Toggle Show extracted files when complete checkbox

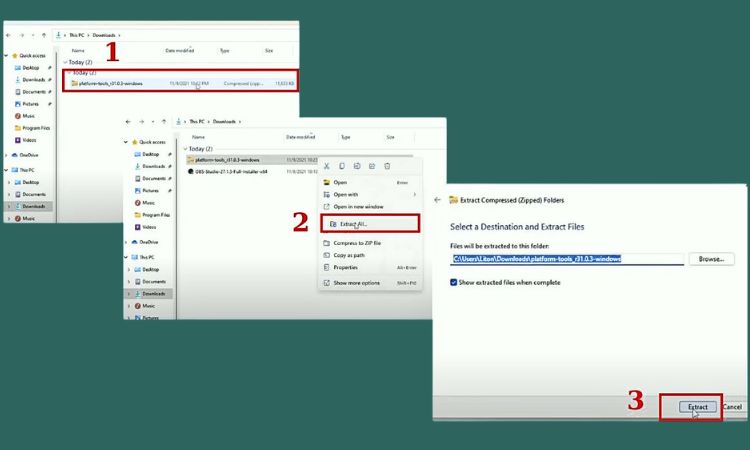(455, 283)
